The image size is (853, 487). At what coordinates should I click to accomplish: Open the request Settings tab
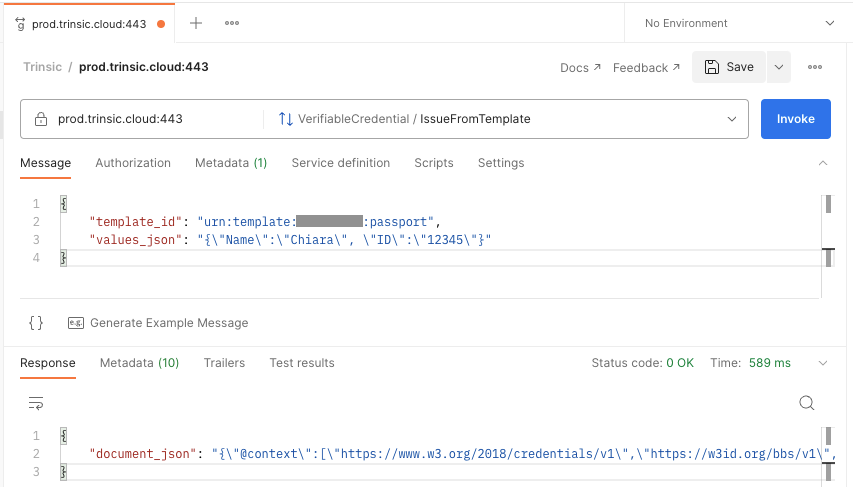click(x=501, y=163)
